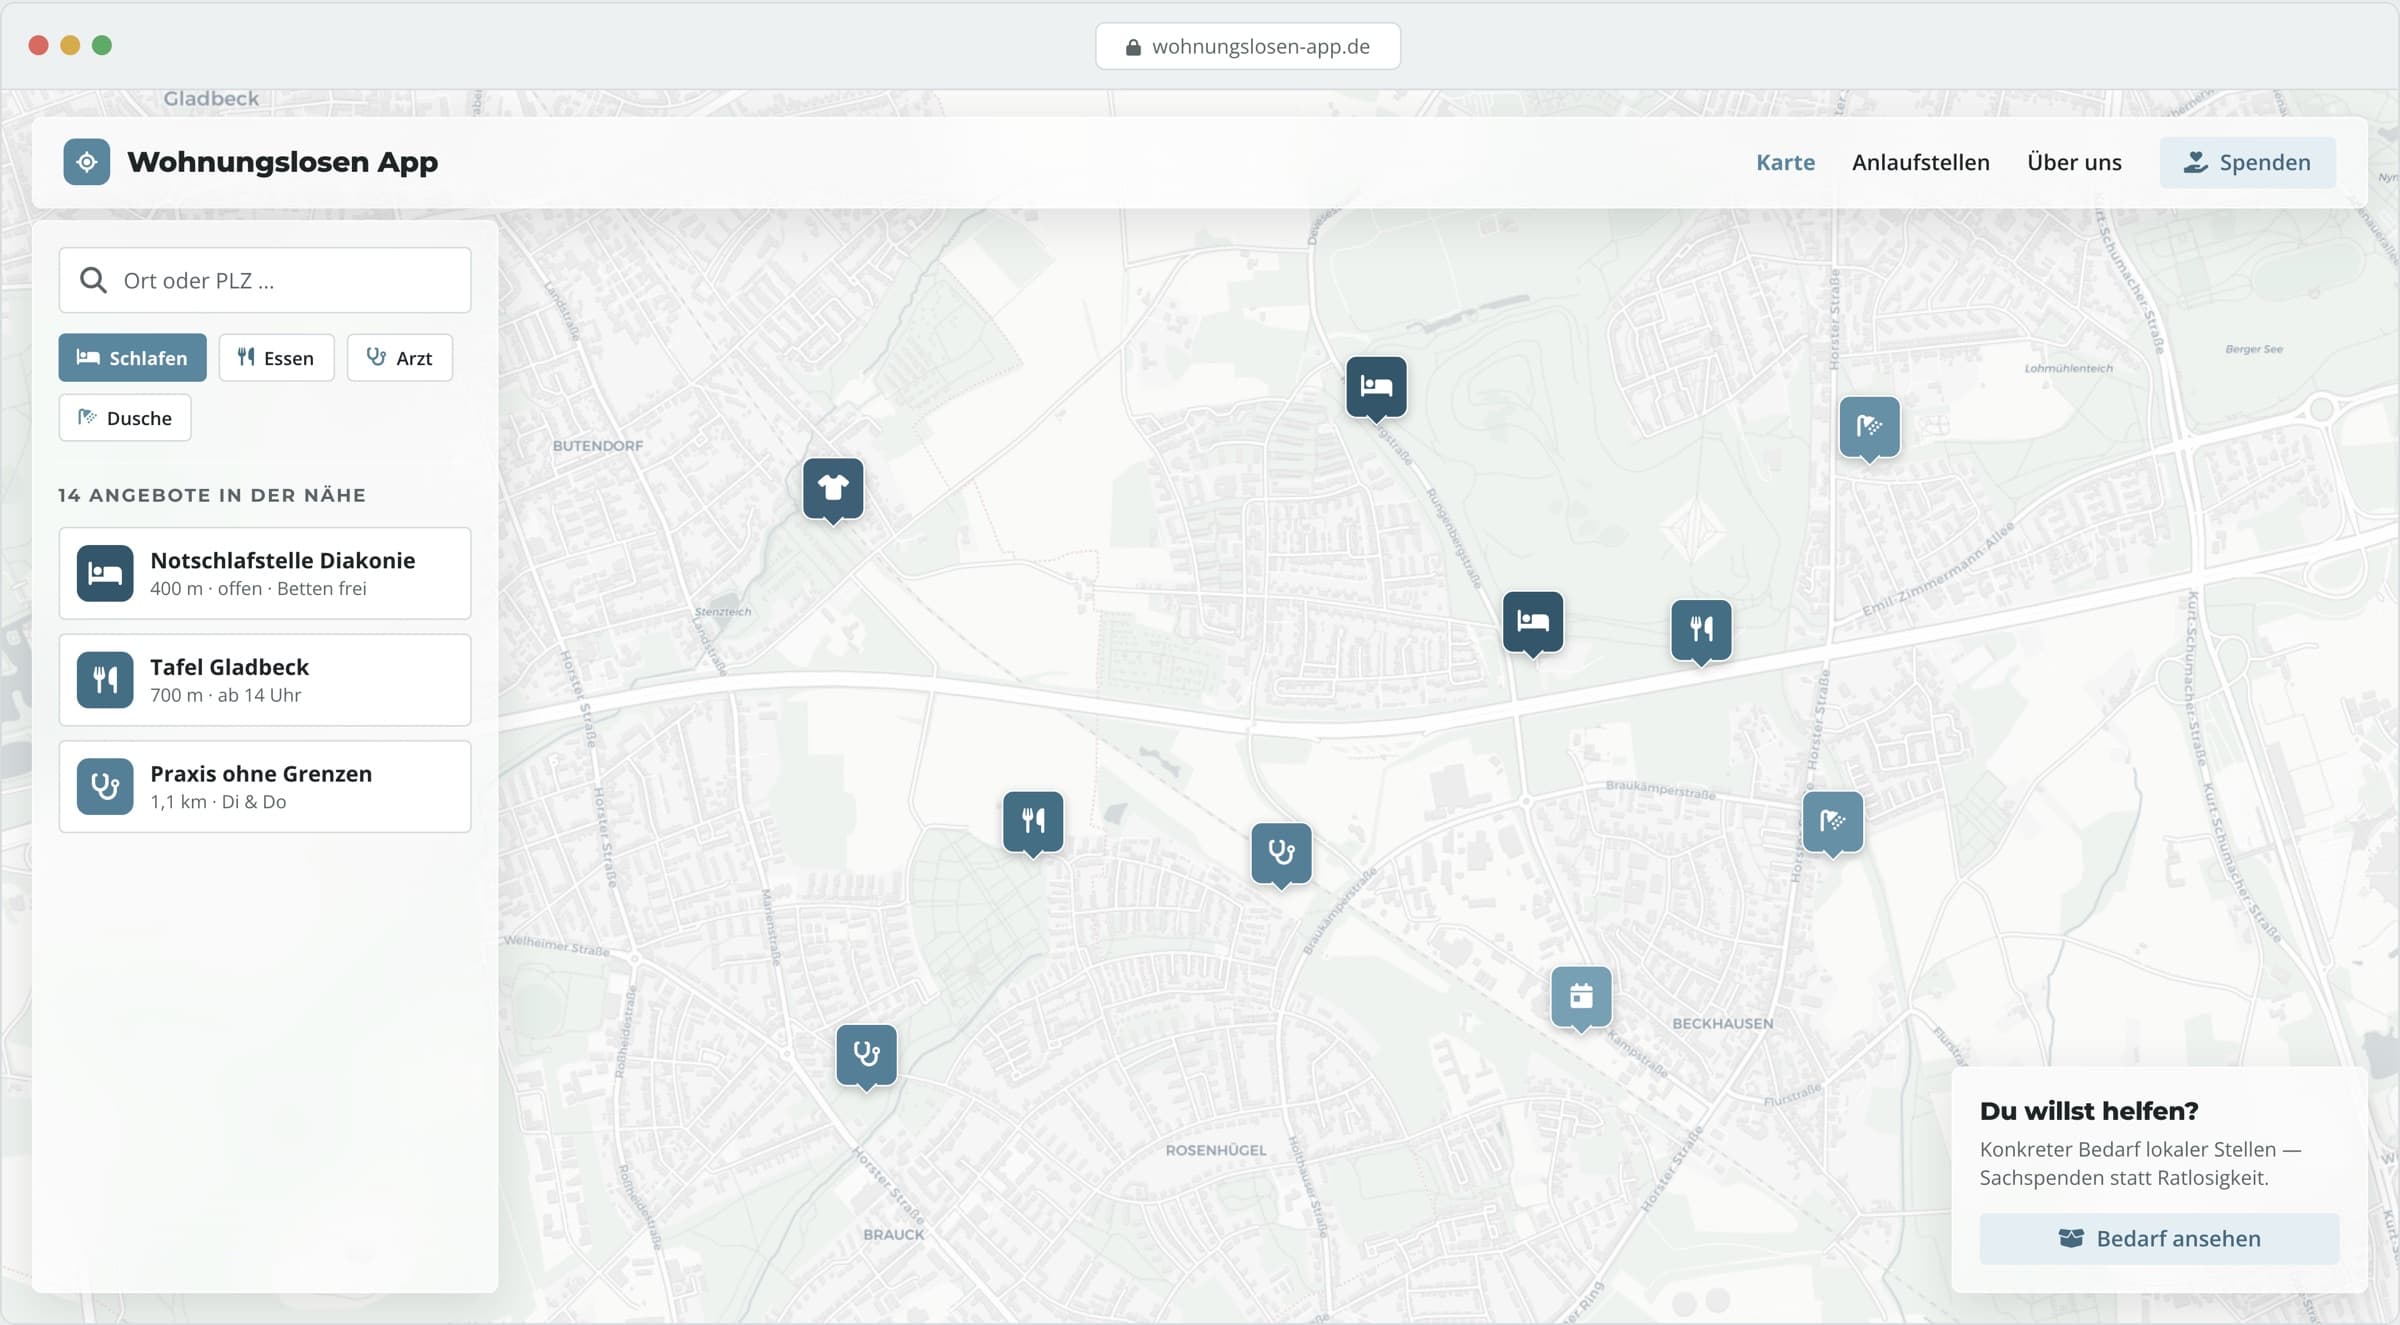Click the clothing t-shirt marker near Butendorf
This screenshot has width=2400, height=1325.
[833, 488]
